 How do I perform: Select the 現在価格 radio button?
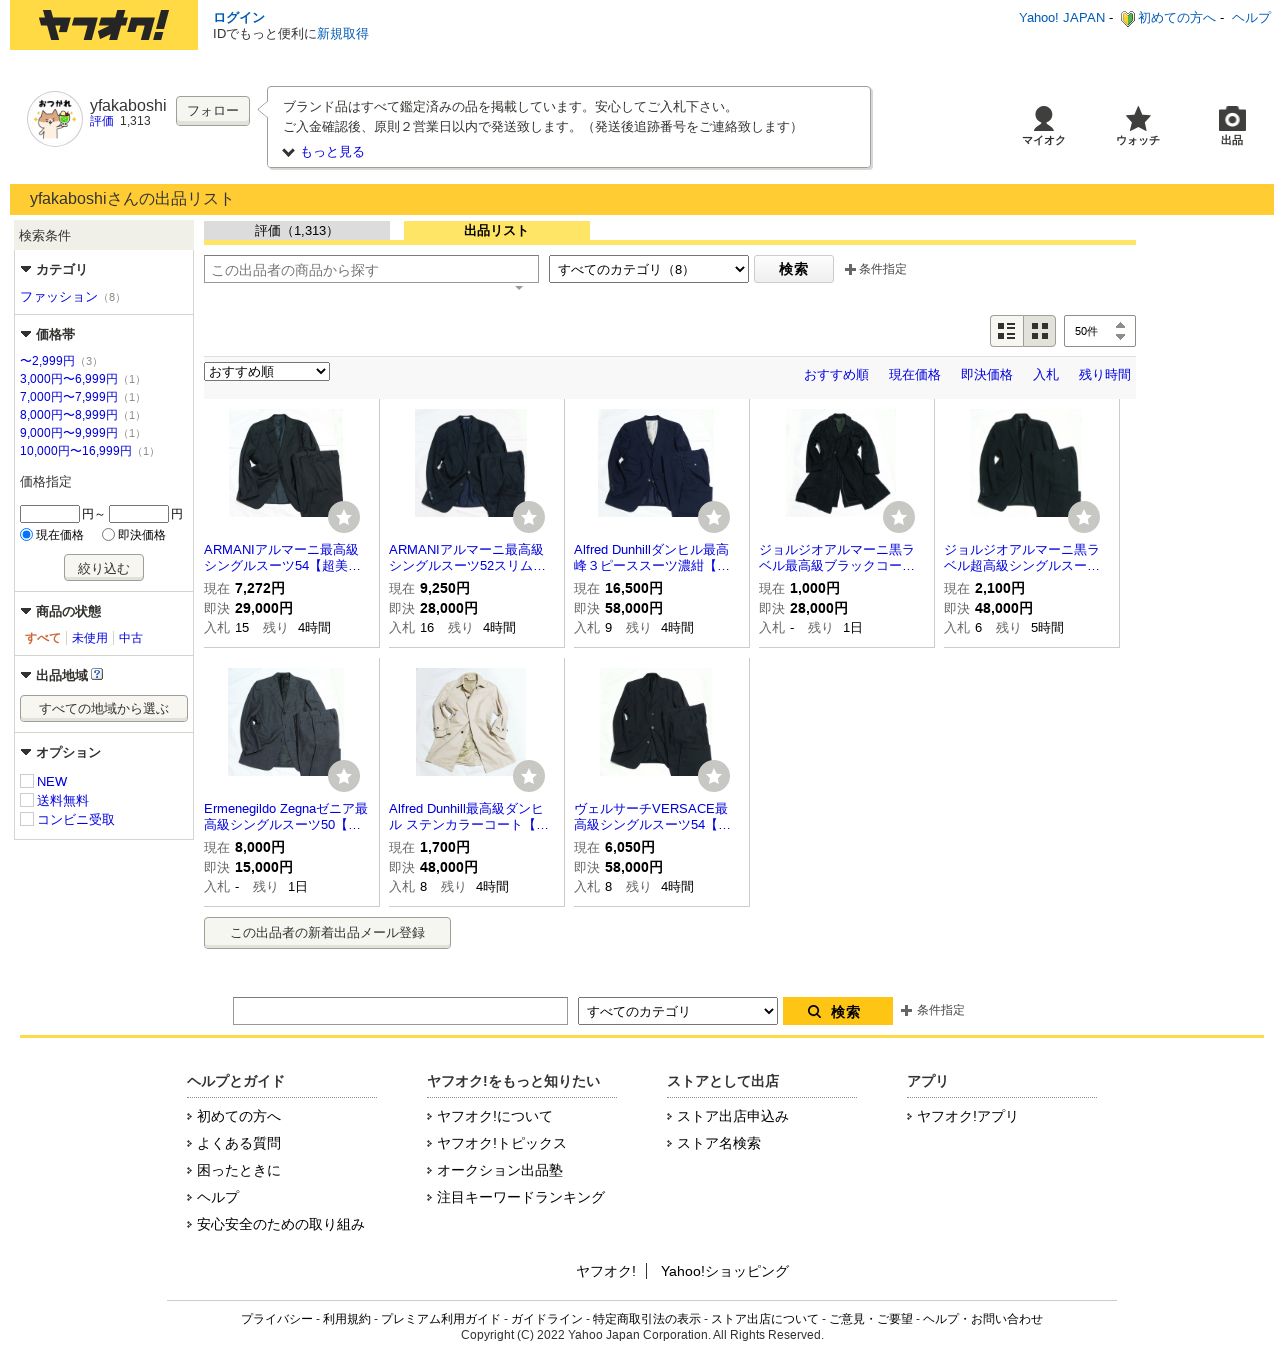[27, 535]
